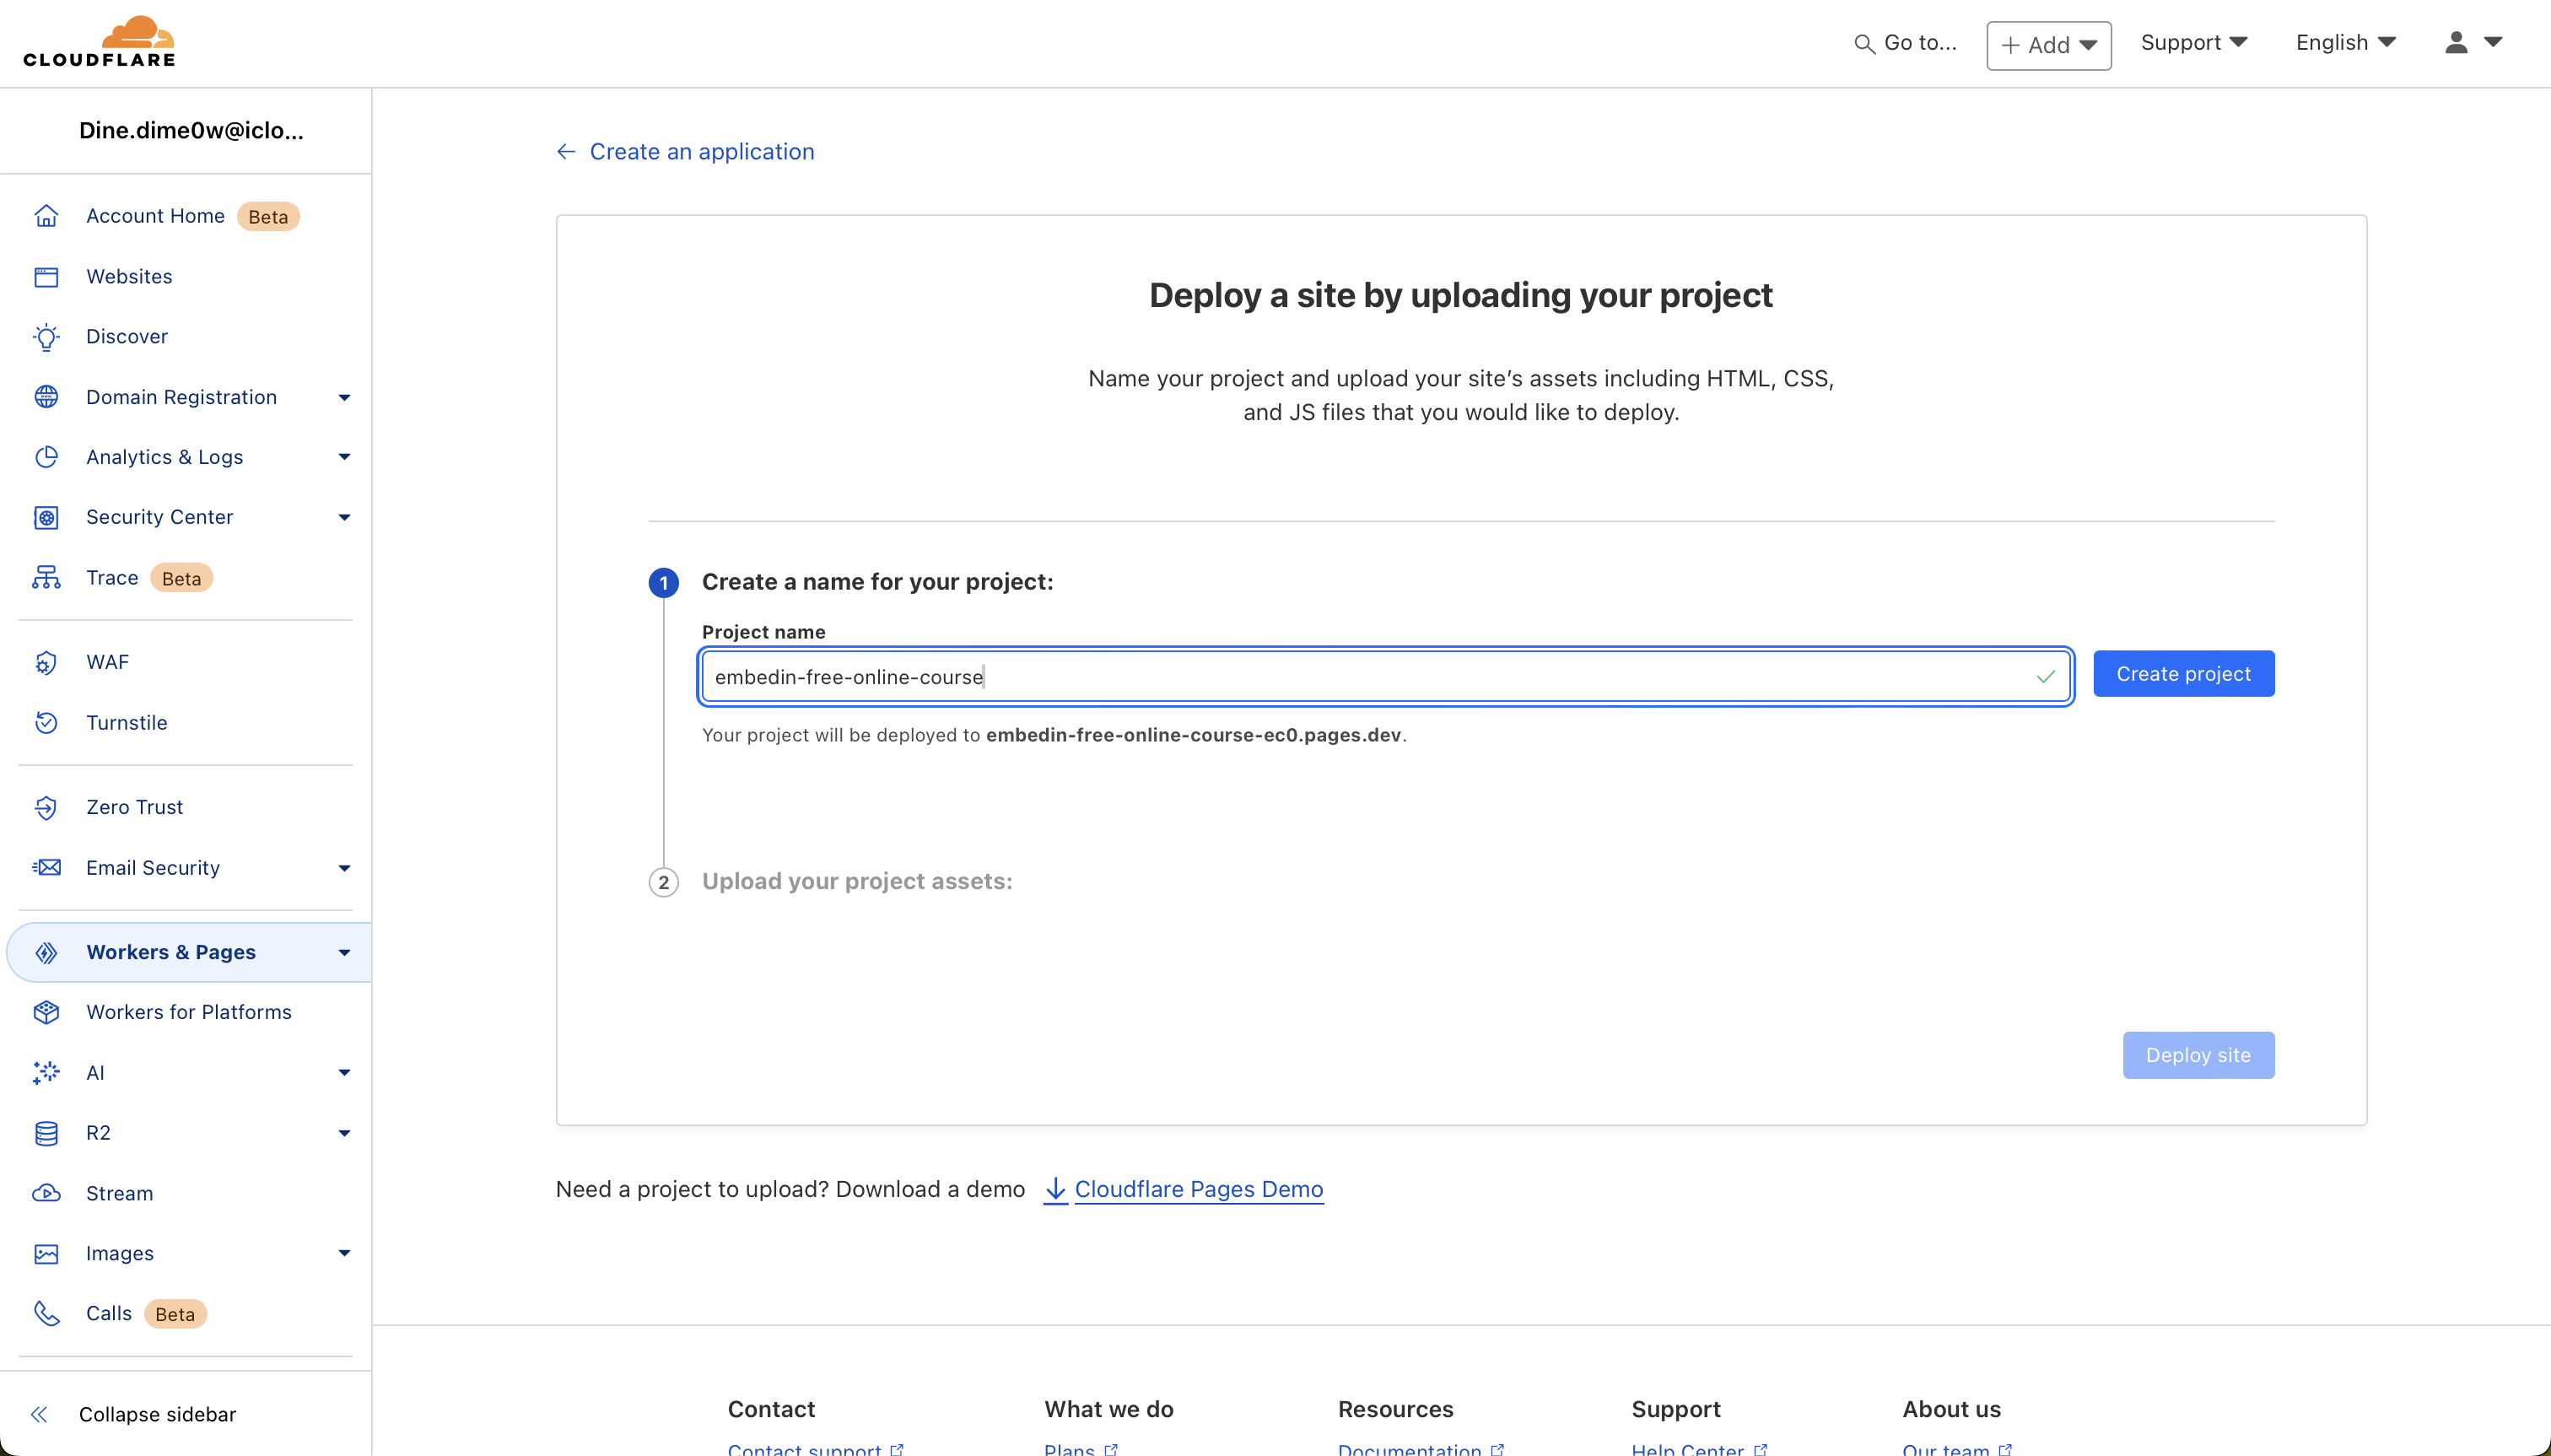The image size is (2551, 1456).
Task: Select Turnstile in the sidebar
Action: tap(127, 722)
